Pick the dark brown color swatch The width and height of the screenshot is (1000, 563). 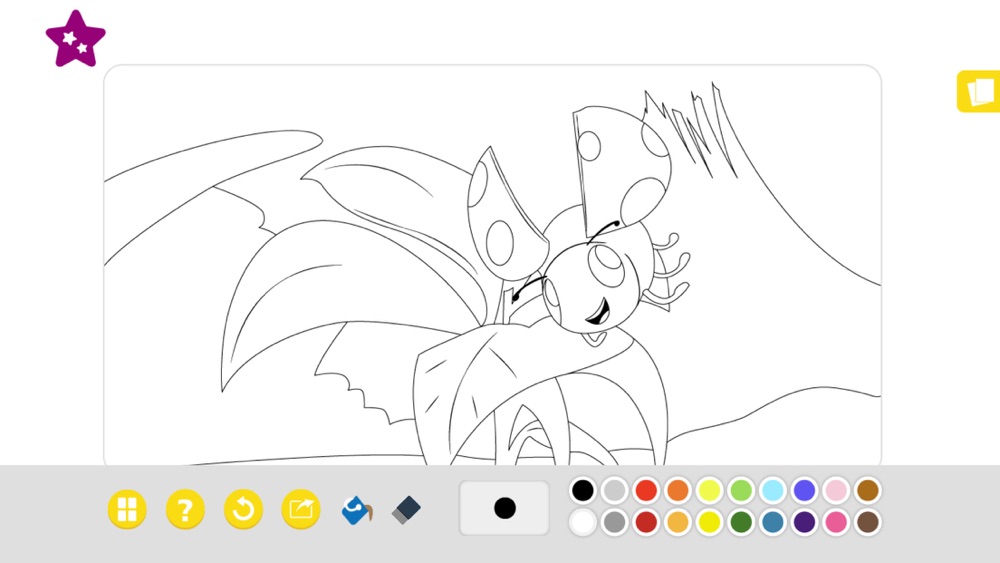point(868,522)
